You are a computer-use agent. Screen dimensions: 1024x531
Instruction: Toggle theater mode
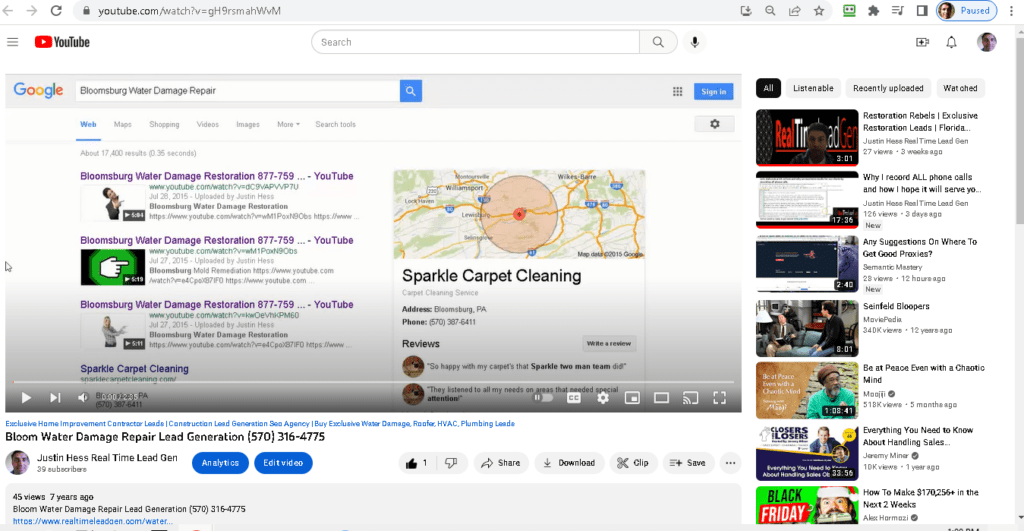tap(661, 397)
